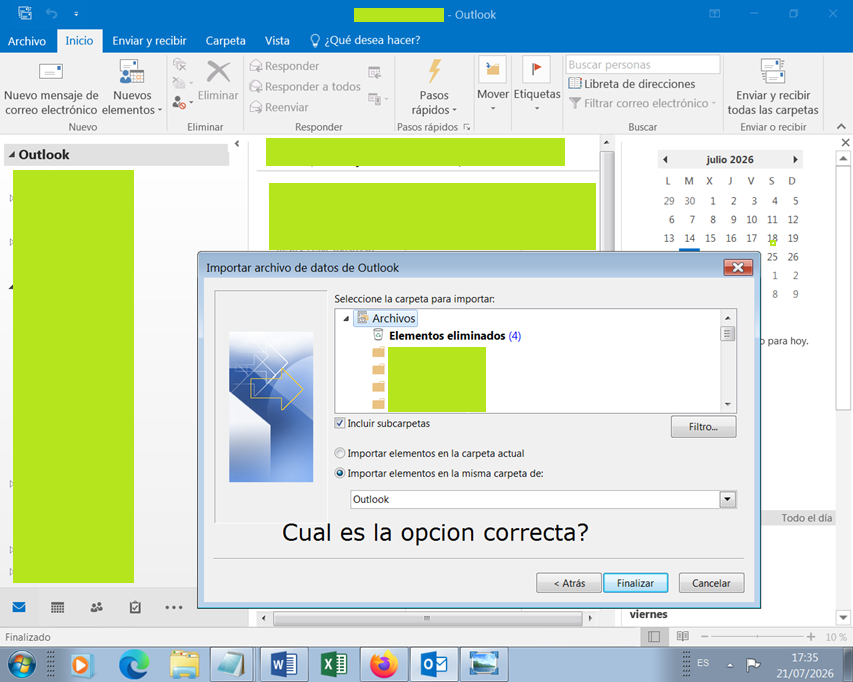Image resolution: width=853 pixels, height=682 pixels.
Task: Cancel the import dialog
Action: coord(711,583)
